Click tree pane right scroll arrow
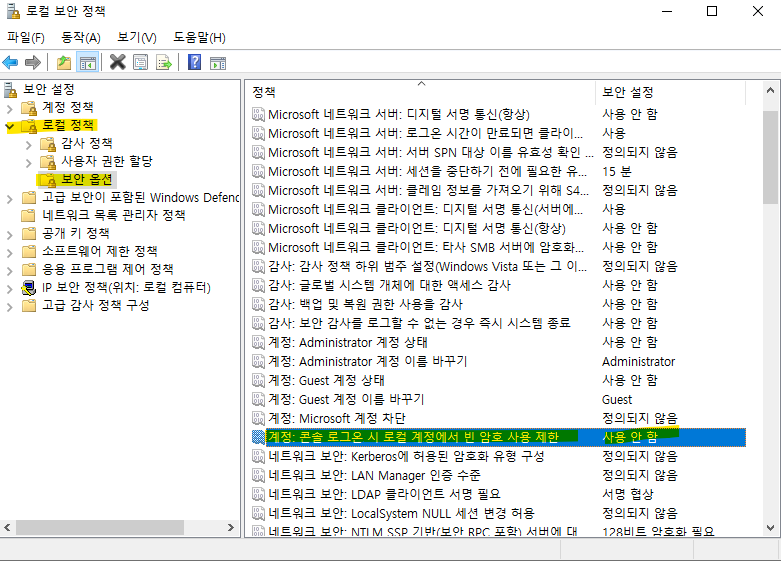 pyautogui.click(x=231, y=527)
